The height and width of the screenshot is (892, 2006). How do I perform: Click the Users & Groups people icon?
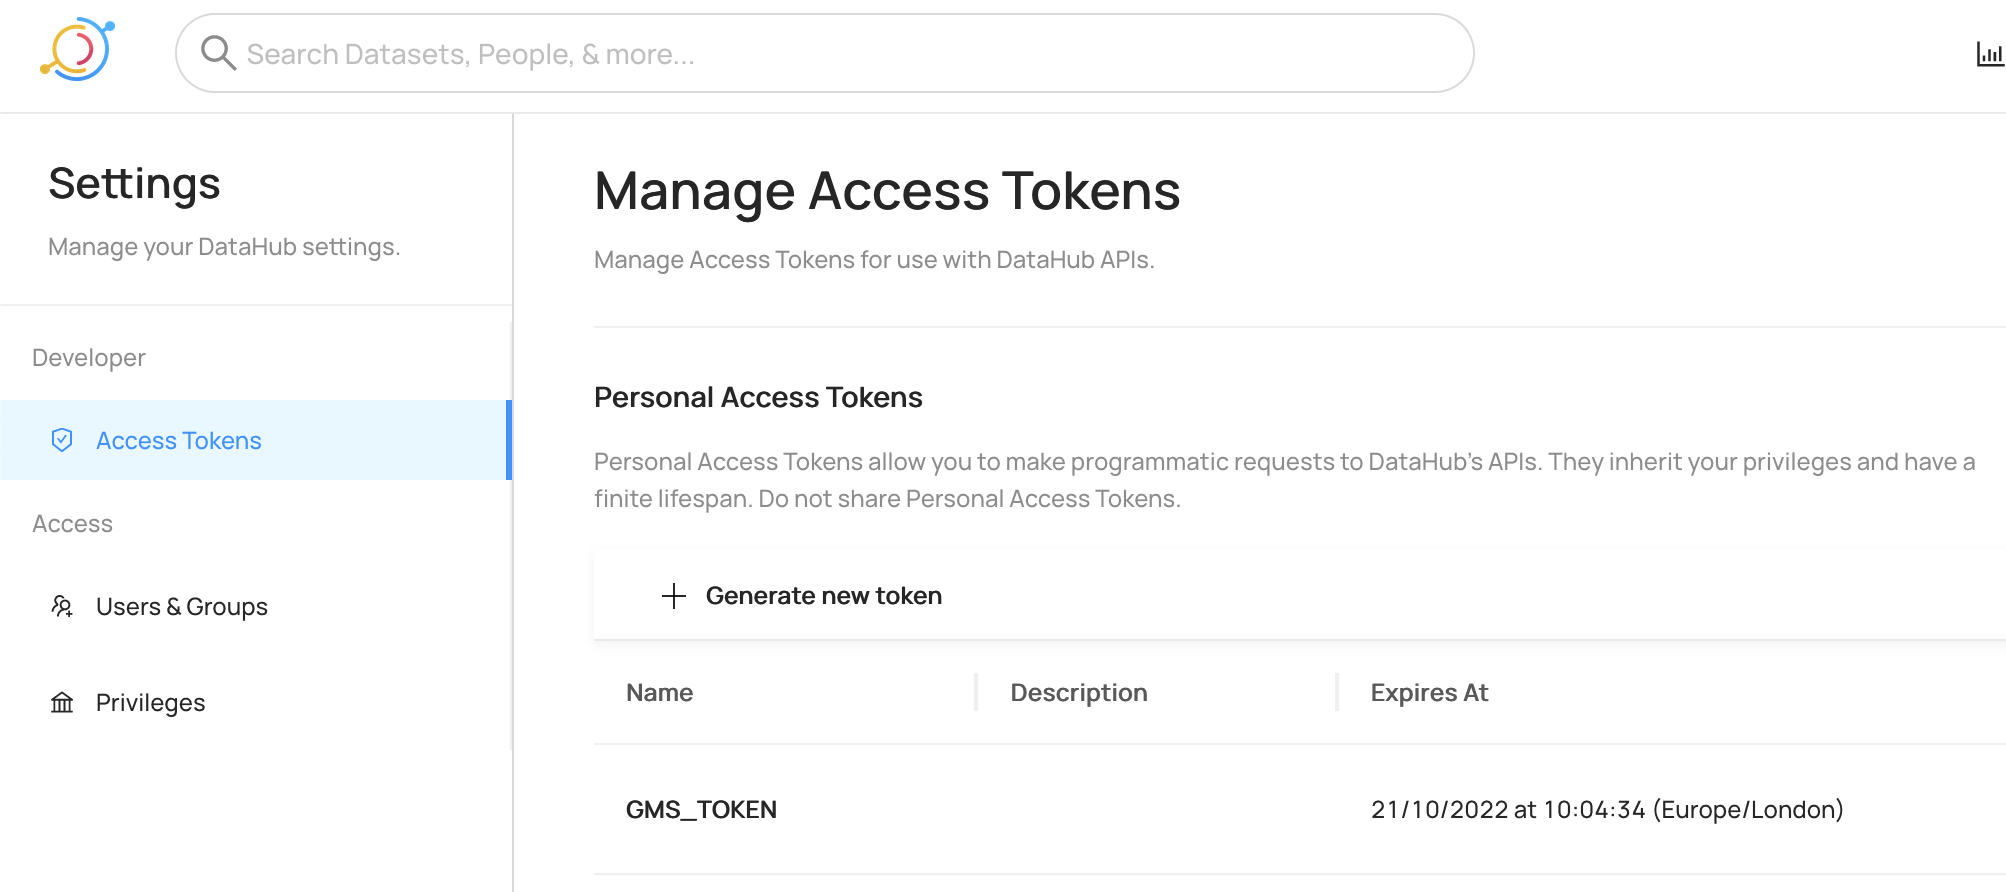pos(62,606)
